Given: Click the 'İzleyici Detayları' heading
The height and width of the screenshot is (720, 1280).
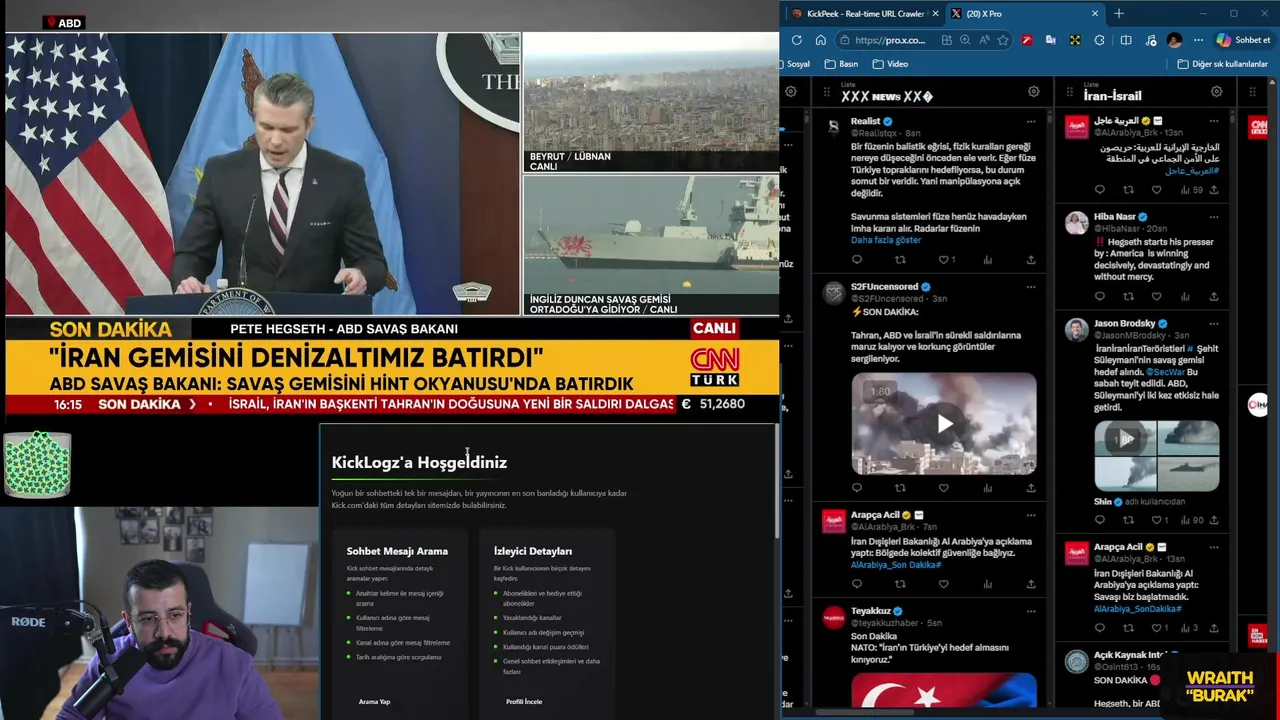Looking at the screenshot, I should tap(533, 551).
